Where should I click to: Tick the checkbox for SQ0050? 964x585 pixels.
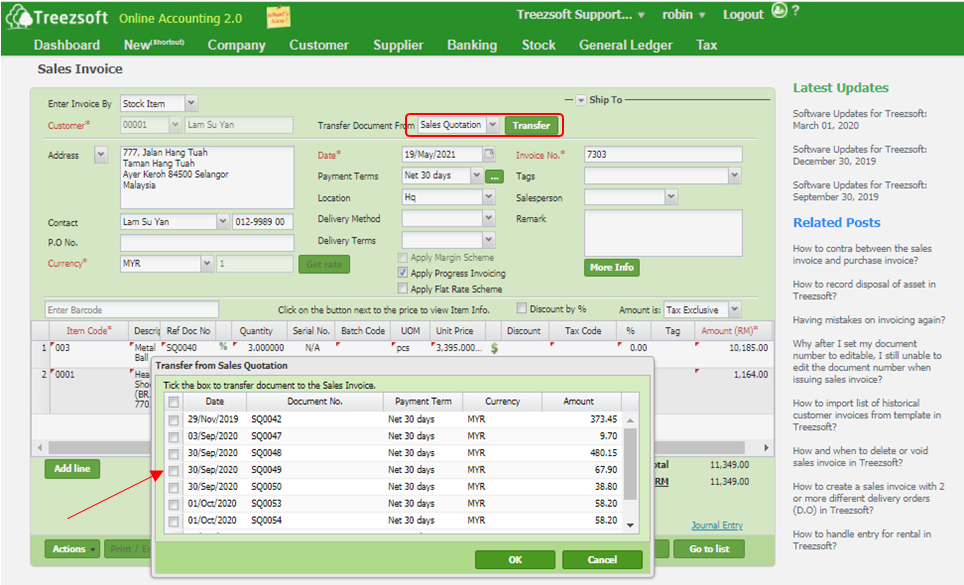click(x=173, y=488)
